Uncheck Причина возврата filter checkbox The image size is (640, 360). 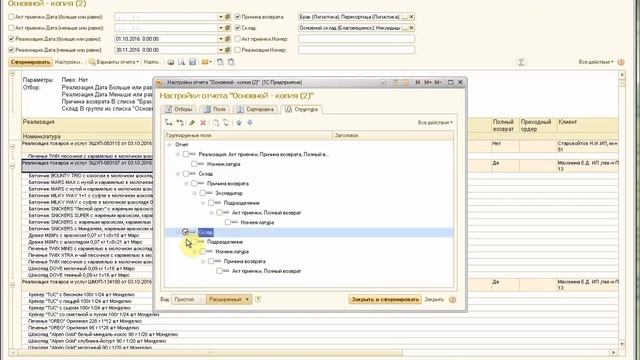tap(238, 17)
